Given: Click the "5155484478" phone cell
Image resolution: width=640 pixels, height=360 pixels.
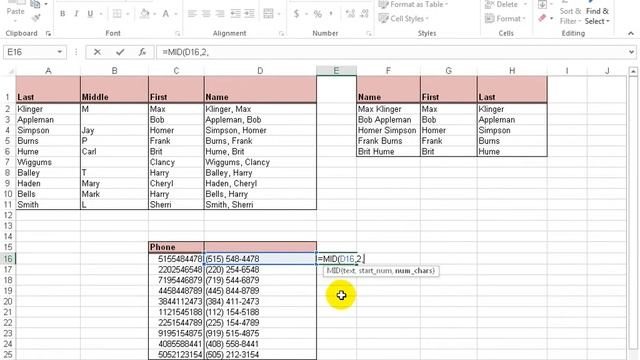Looking at the screenshot, I should [176, 259].
